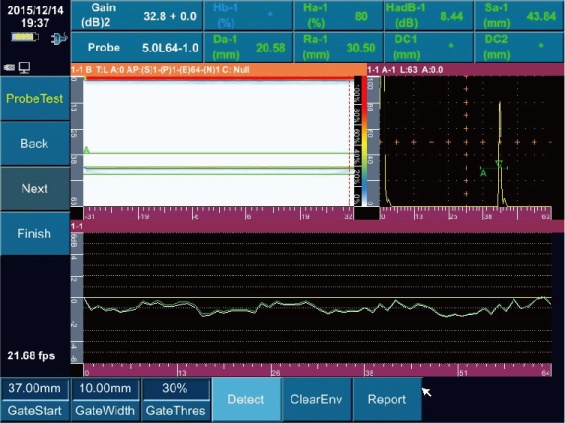Viewport: 565px width, 423px height.
Task: Open the Report function
Action: click(387, 399)
